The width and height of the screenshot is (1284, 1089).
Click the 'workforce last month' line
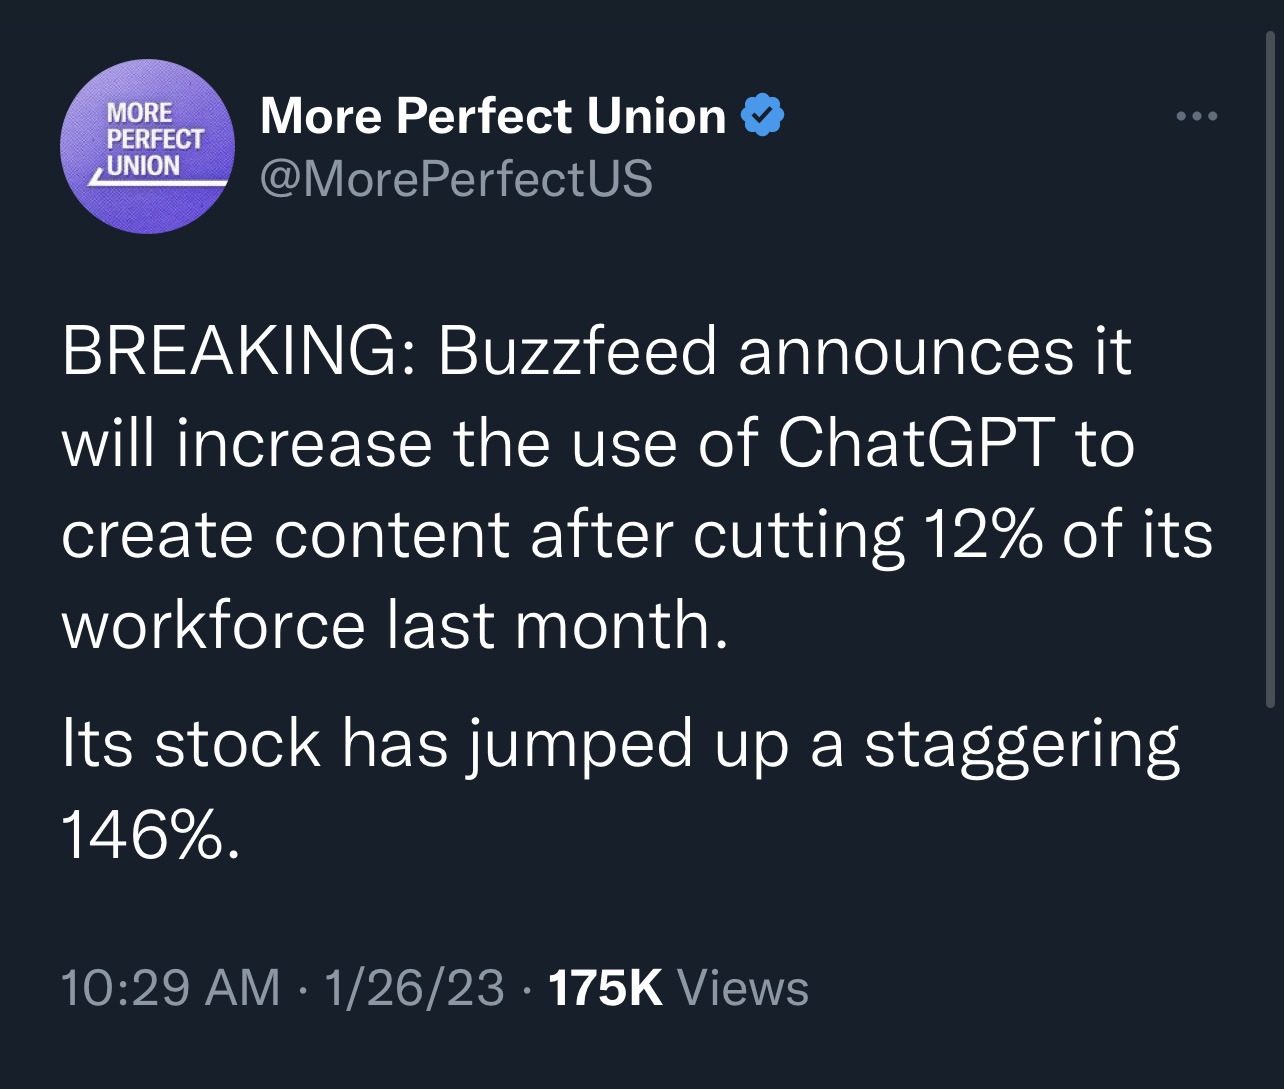394,625
